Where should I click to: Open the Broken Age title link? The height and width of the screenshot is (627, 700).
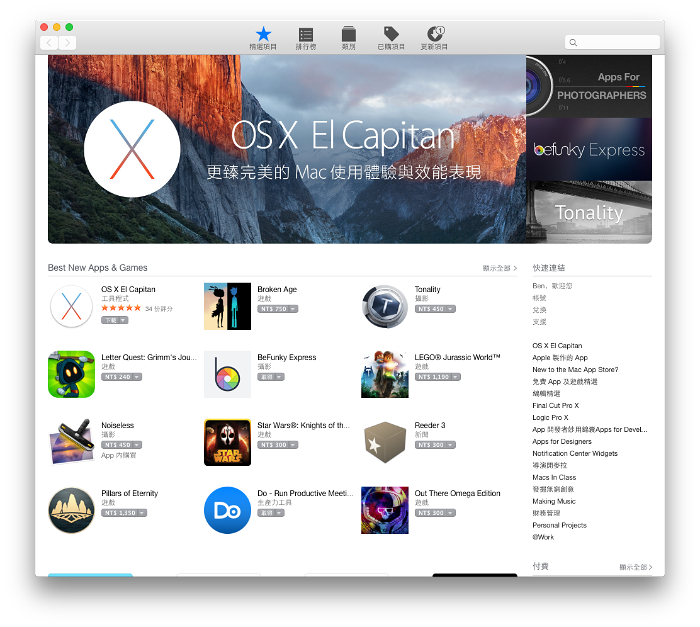point(277,289)
